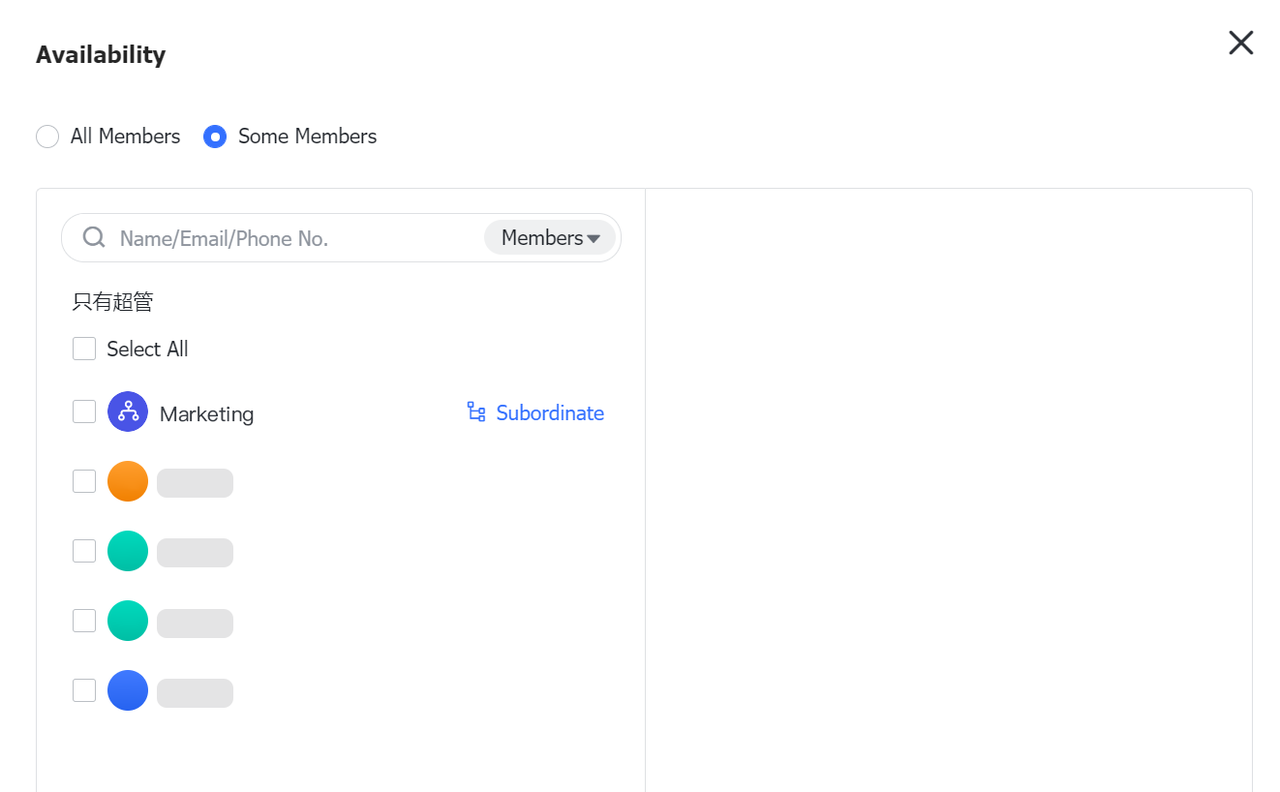Check the box beside the blue avatar
Viewport: 1280px width, 792px height.
[x=84, y=690]
